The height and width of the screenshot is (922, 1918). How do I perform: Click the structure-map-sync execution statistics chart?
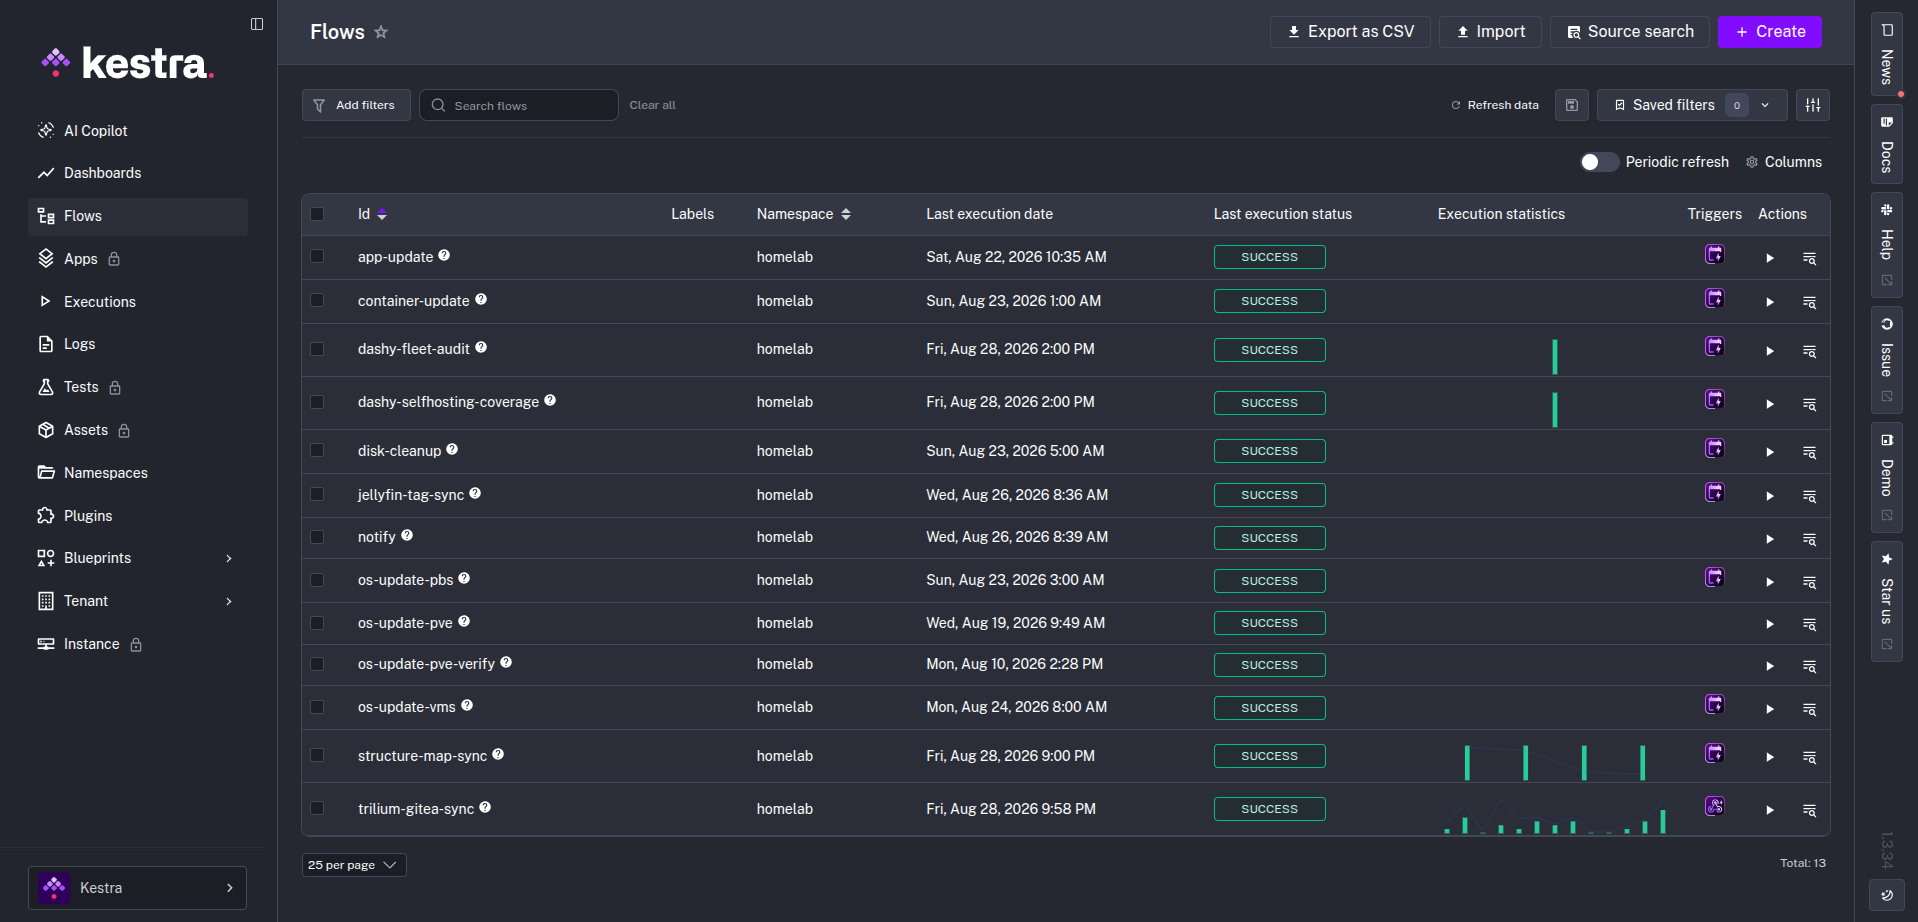(1554, 759)
